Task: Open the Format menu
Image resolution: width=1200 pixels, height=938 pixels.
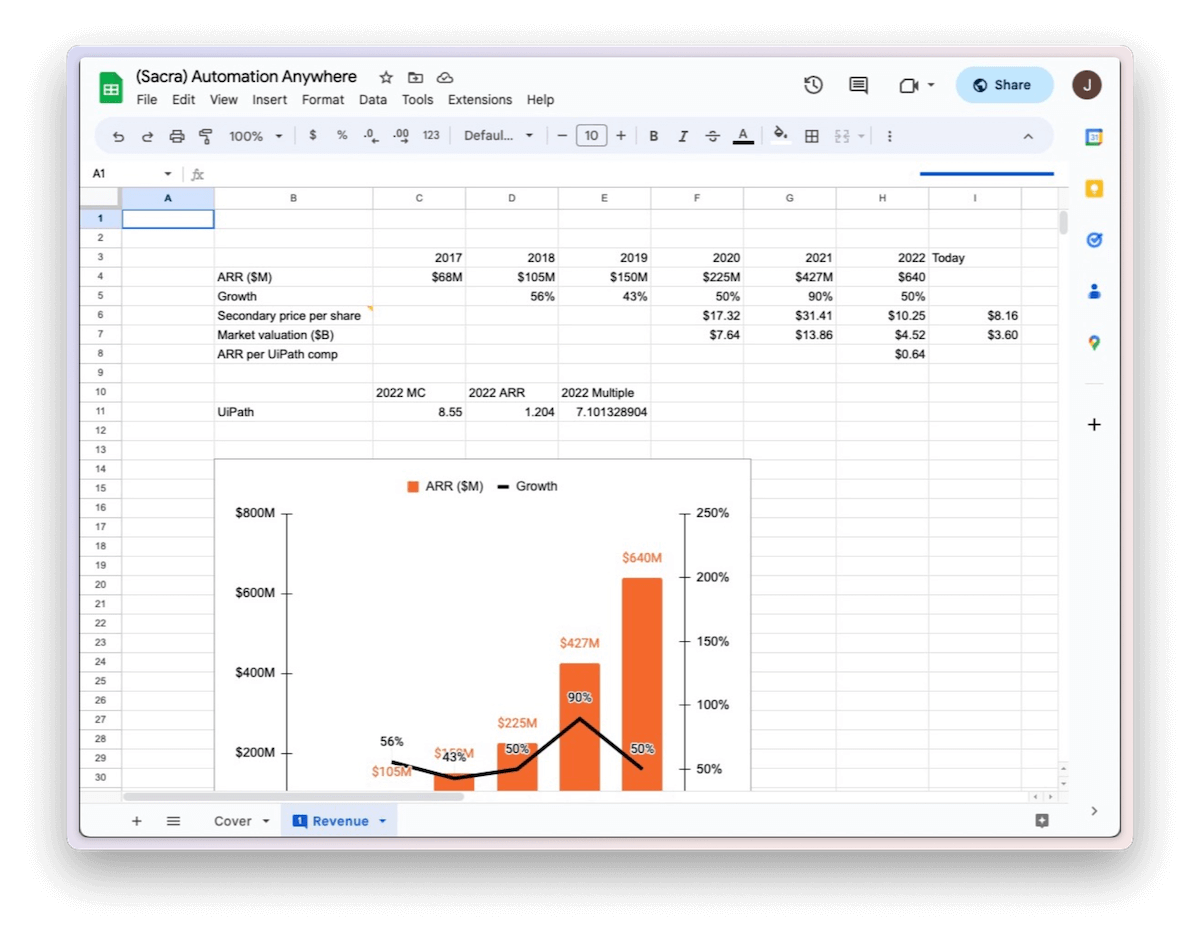Action: pos(323,100)
